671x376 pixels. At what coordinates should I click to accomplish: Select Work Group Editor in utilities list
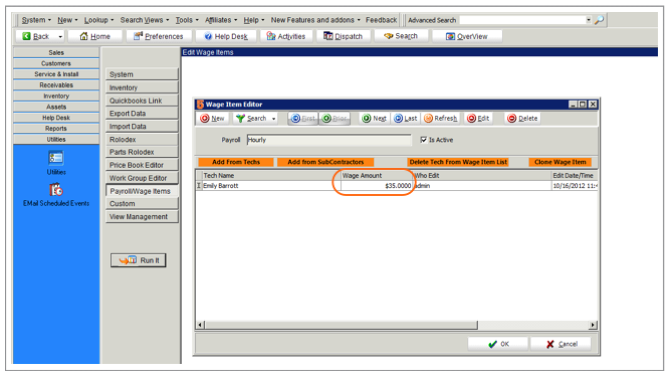click(x=142, y=178)
